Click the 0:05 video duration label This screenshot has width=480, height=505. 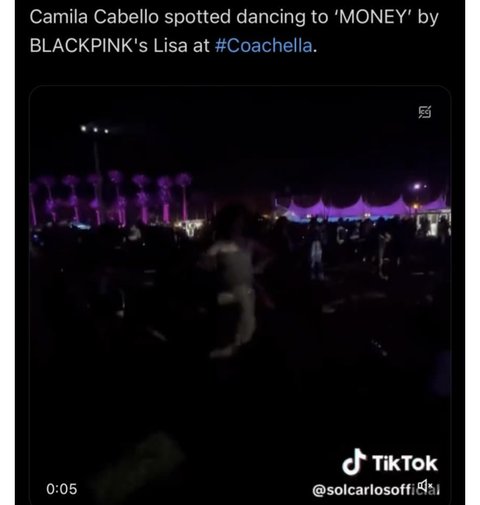62,489
